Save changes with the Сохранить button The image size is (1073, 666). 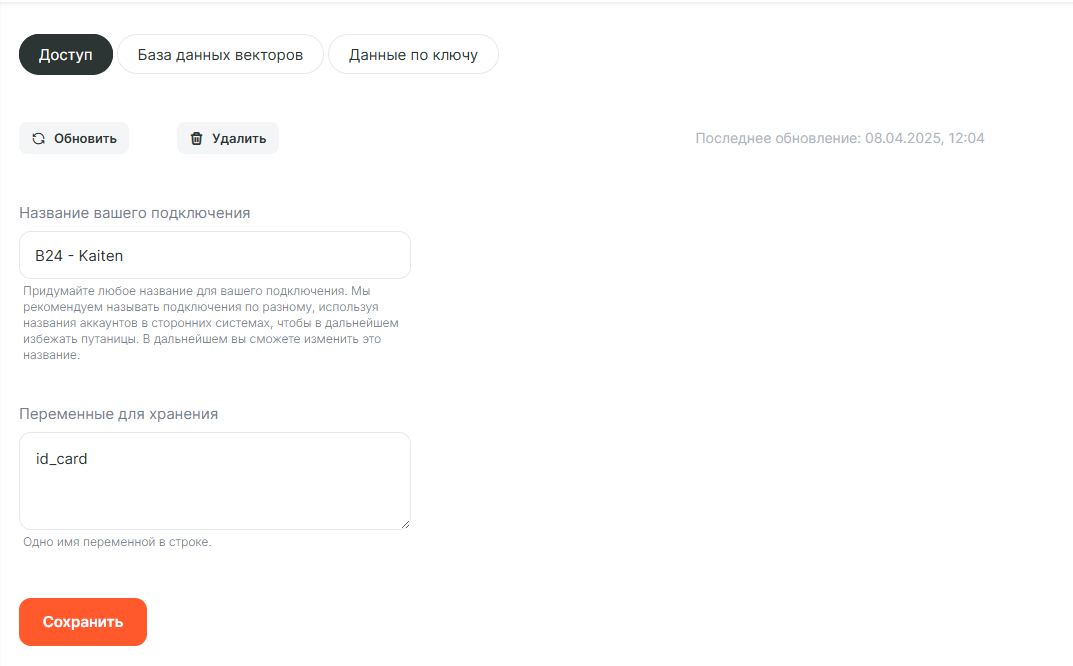tap(83, 622)
